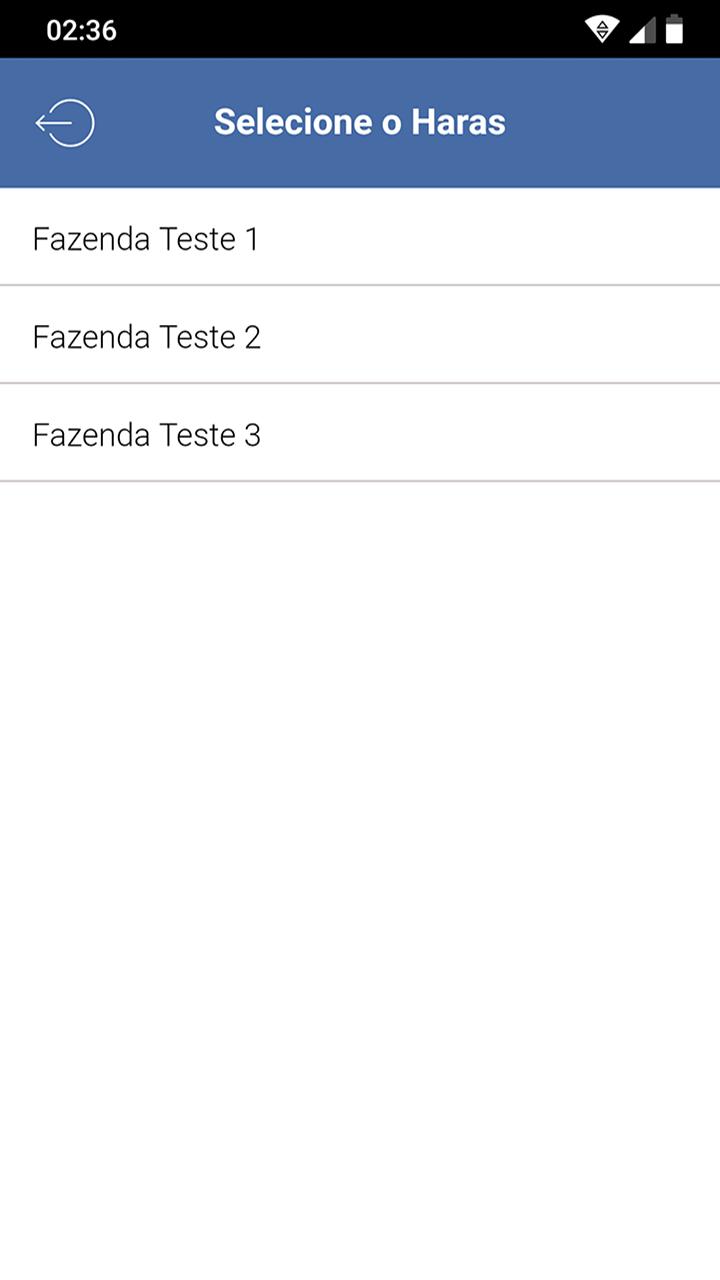
Task: Exit via the logout arrow icon in the header
Action: pyautogui.click(x=65, y=123)
